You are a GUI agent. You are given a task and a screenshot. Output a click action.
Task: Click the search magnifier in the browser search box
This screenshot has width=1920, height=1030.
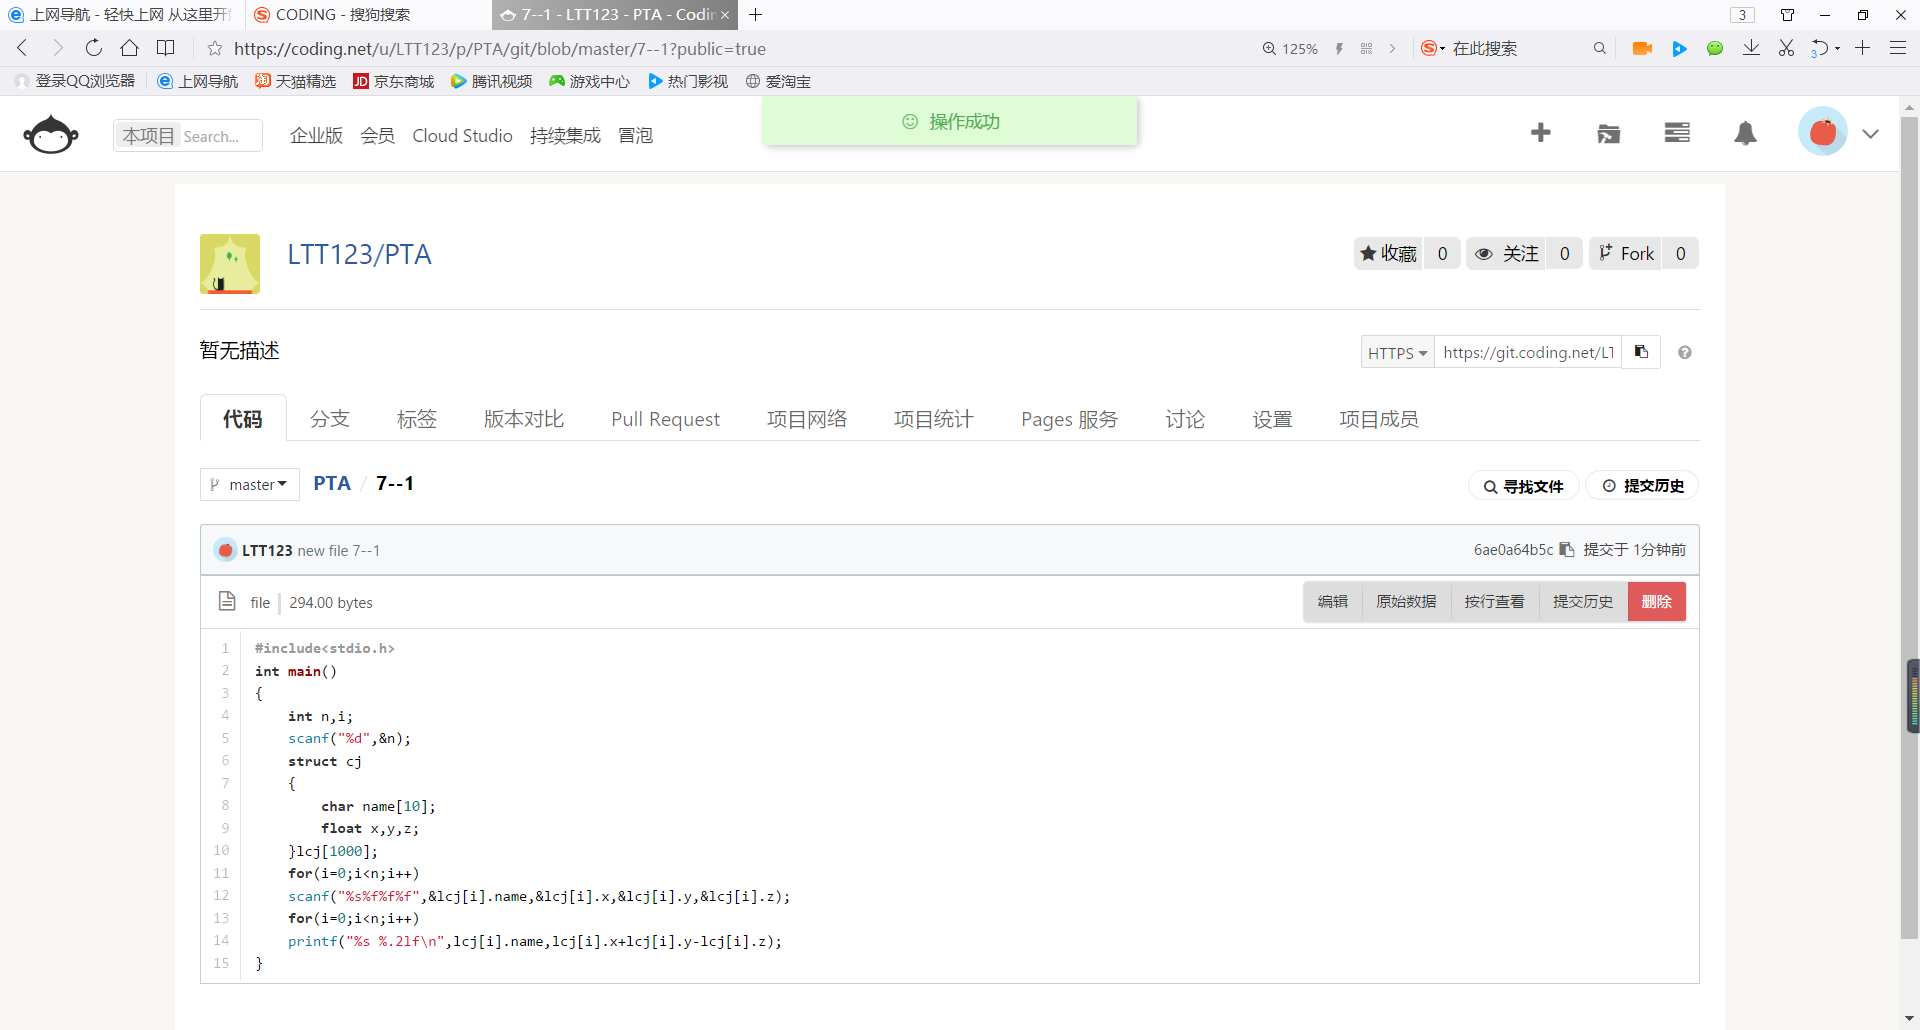[x=1600, y=48]
